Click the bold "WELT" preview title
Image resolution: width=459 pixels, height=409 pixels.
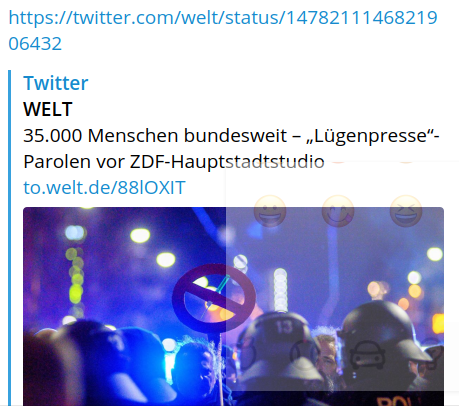pos(48,109)
